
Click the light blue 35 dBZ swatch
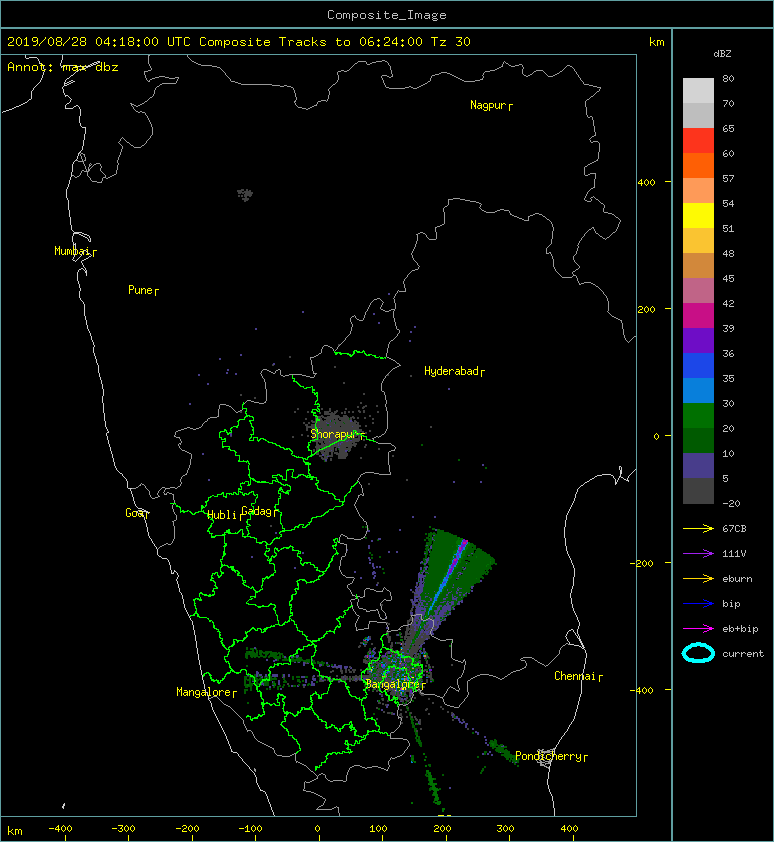[698, 391]
